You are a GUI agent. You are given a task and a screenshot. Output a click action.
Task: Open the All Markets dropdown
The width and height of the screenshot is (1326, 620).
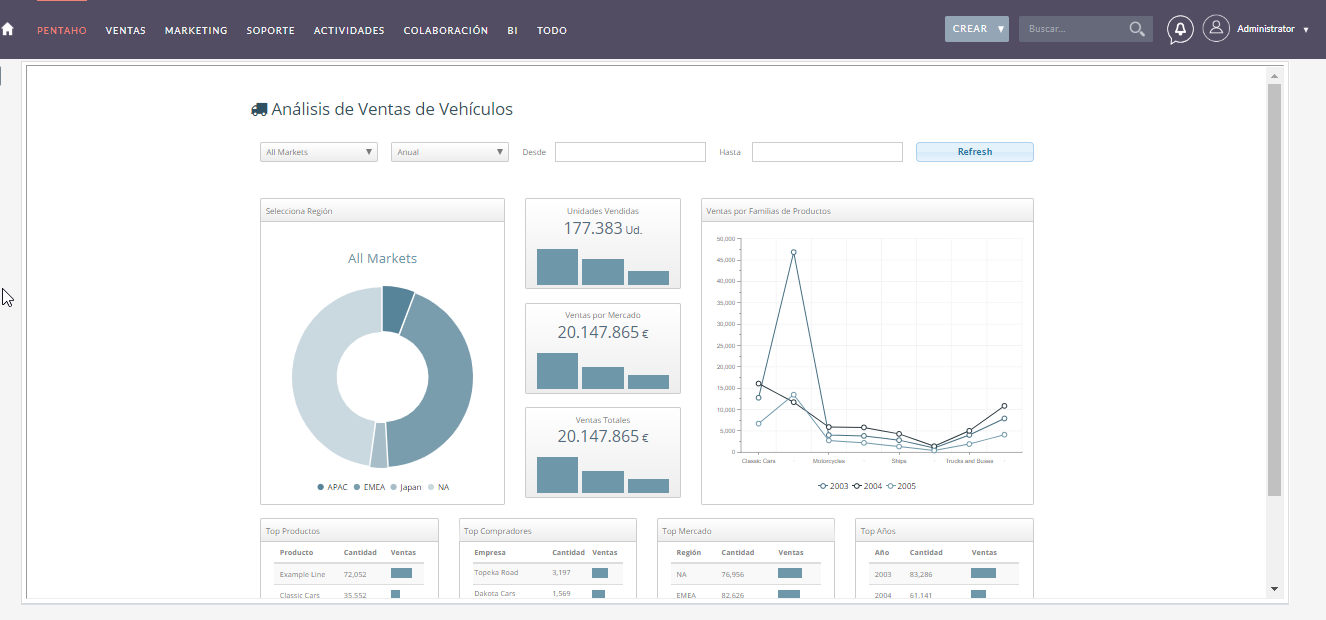[318, 151]
